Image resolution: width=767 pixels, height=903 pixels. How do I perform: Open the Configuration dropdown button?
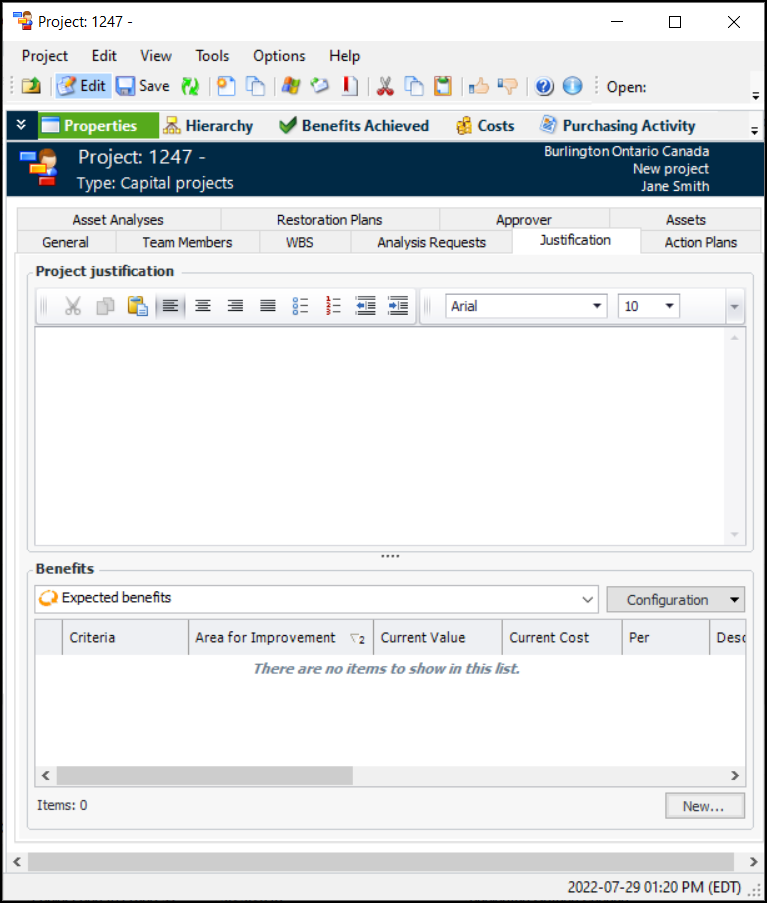point(675,600)
